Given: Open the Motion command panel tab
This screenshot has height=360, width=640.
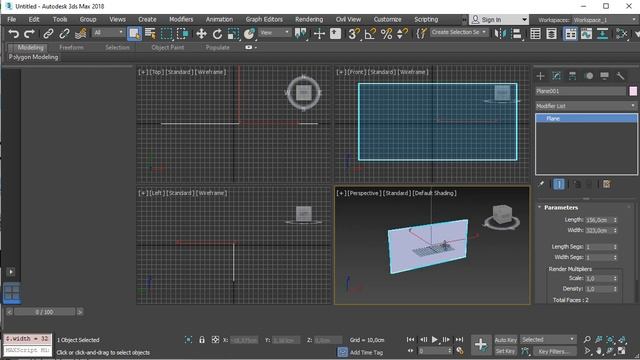Looking at the screenshot, I should (589, 76).
